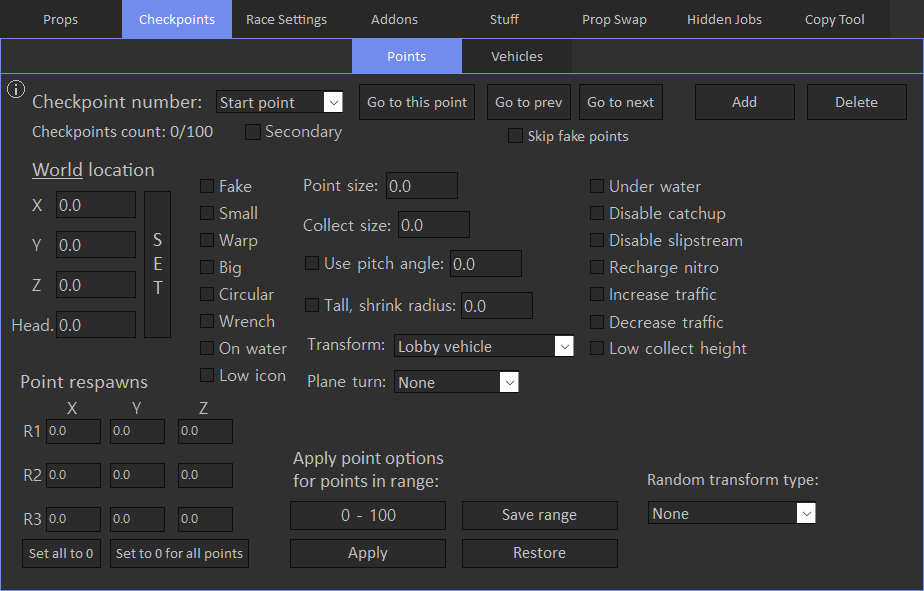Apply point options to range
The width and height of the screenshot is (924, 591).
368,553
